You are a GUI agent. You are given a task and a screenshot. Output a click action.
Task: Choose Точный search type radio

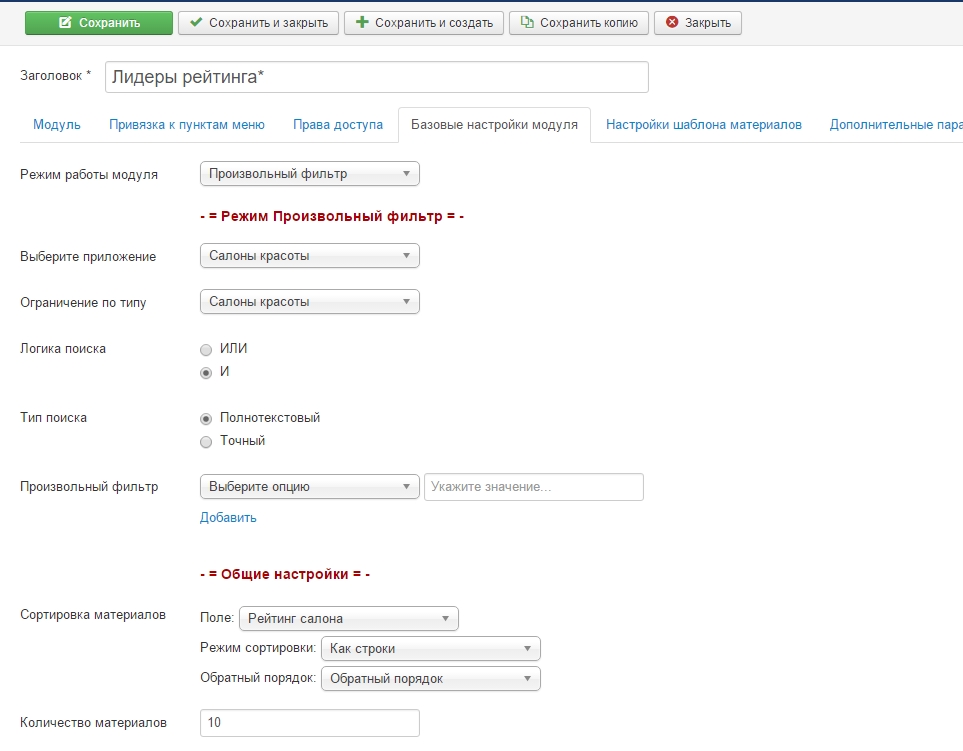[x=206, y=442]
